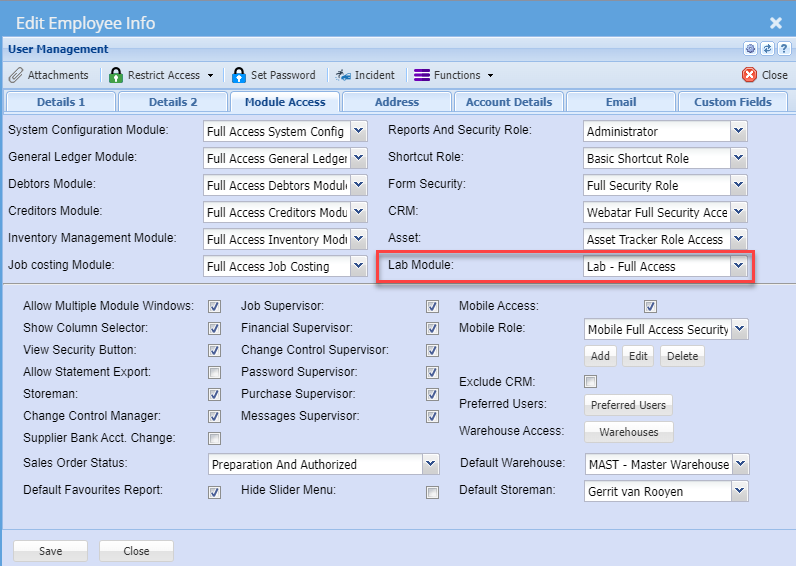Click the Preferred Users button

coord(628,405)
